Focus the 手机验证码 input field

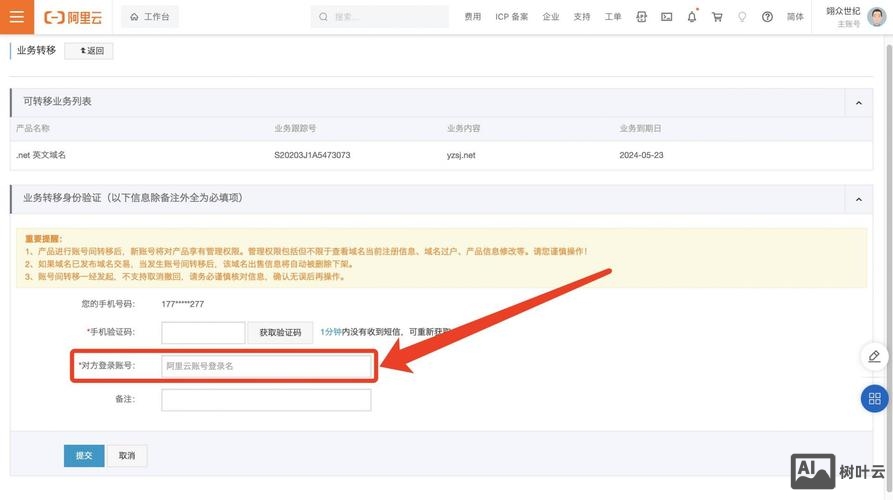[203, 333]
